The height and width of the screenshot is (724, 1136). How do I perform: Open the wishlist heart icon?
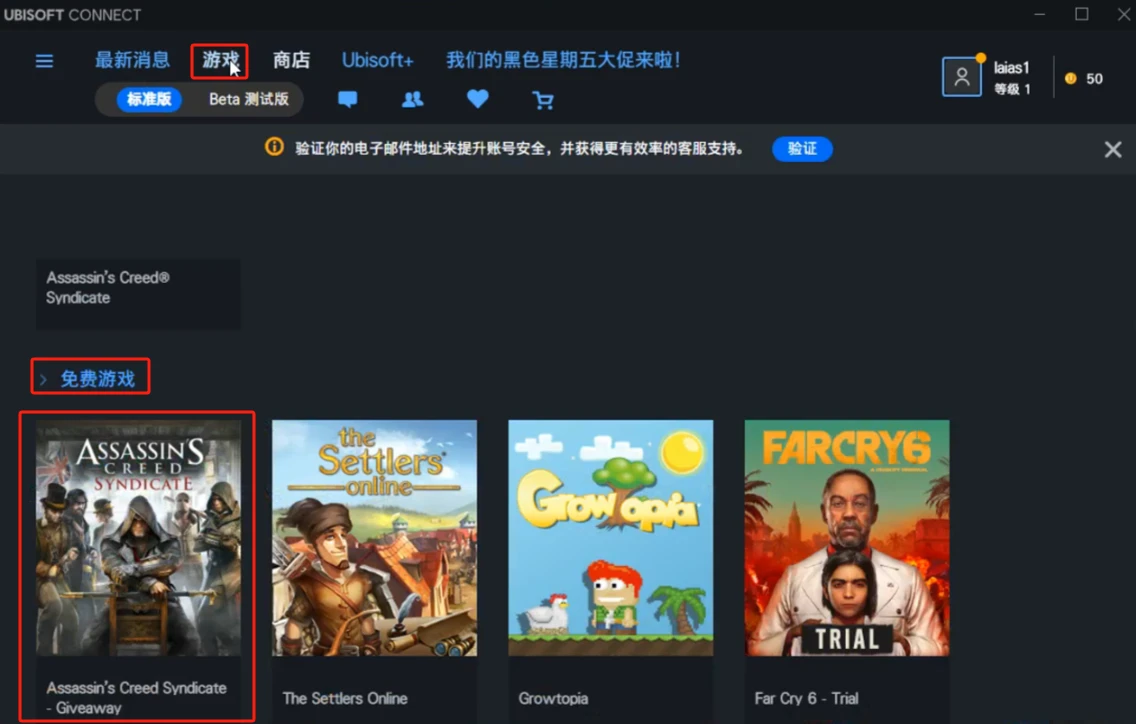pos(477,99)
